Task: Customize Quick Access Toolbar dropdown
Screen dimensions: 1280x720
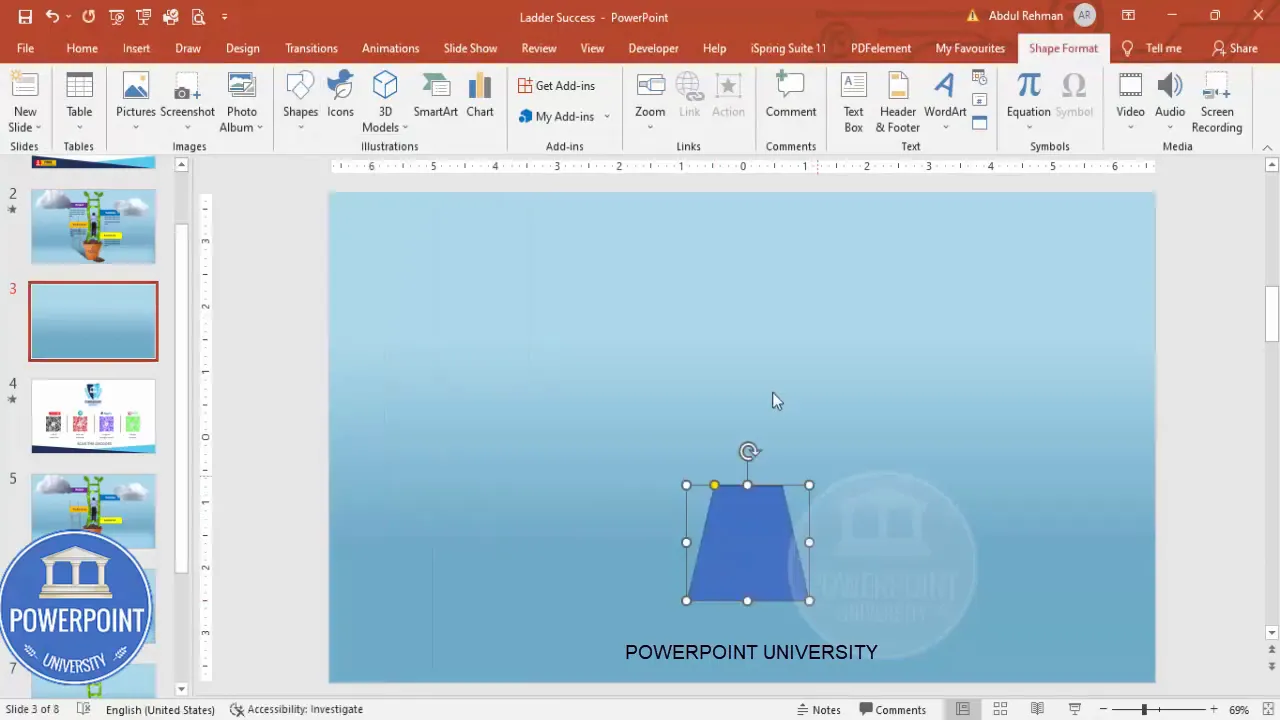Action: point(224,17)
